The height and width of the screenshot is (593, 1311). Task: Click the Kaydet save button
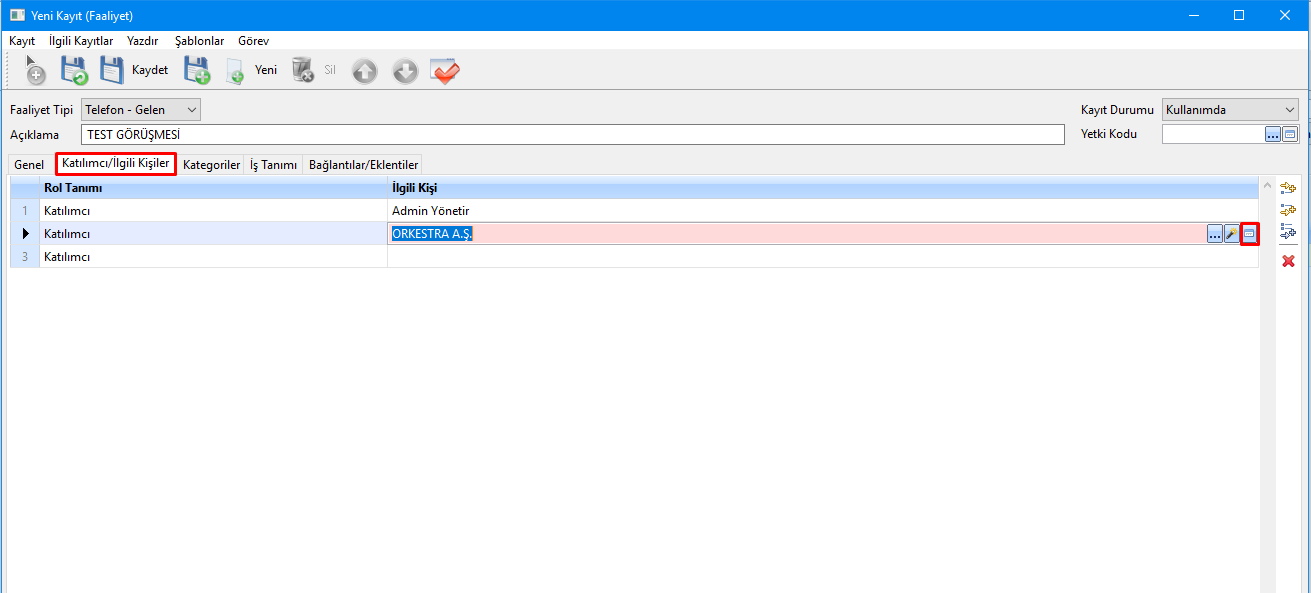[135, 70]
